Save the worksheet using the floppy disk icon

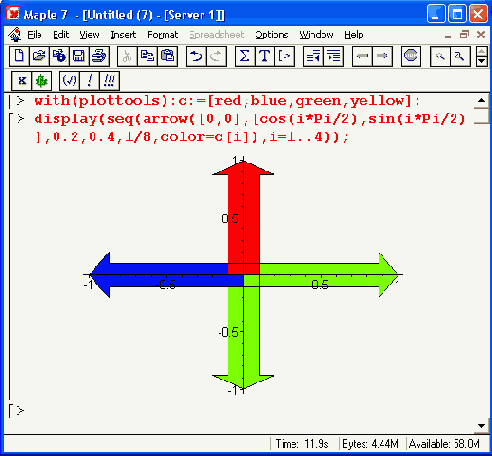tap(79, 56)
